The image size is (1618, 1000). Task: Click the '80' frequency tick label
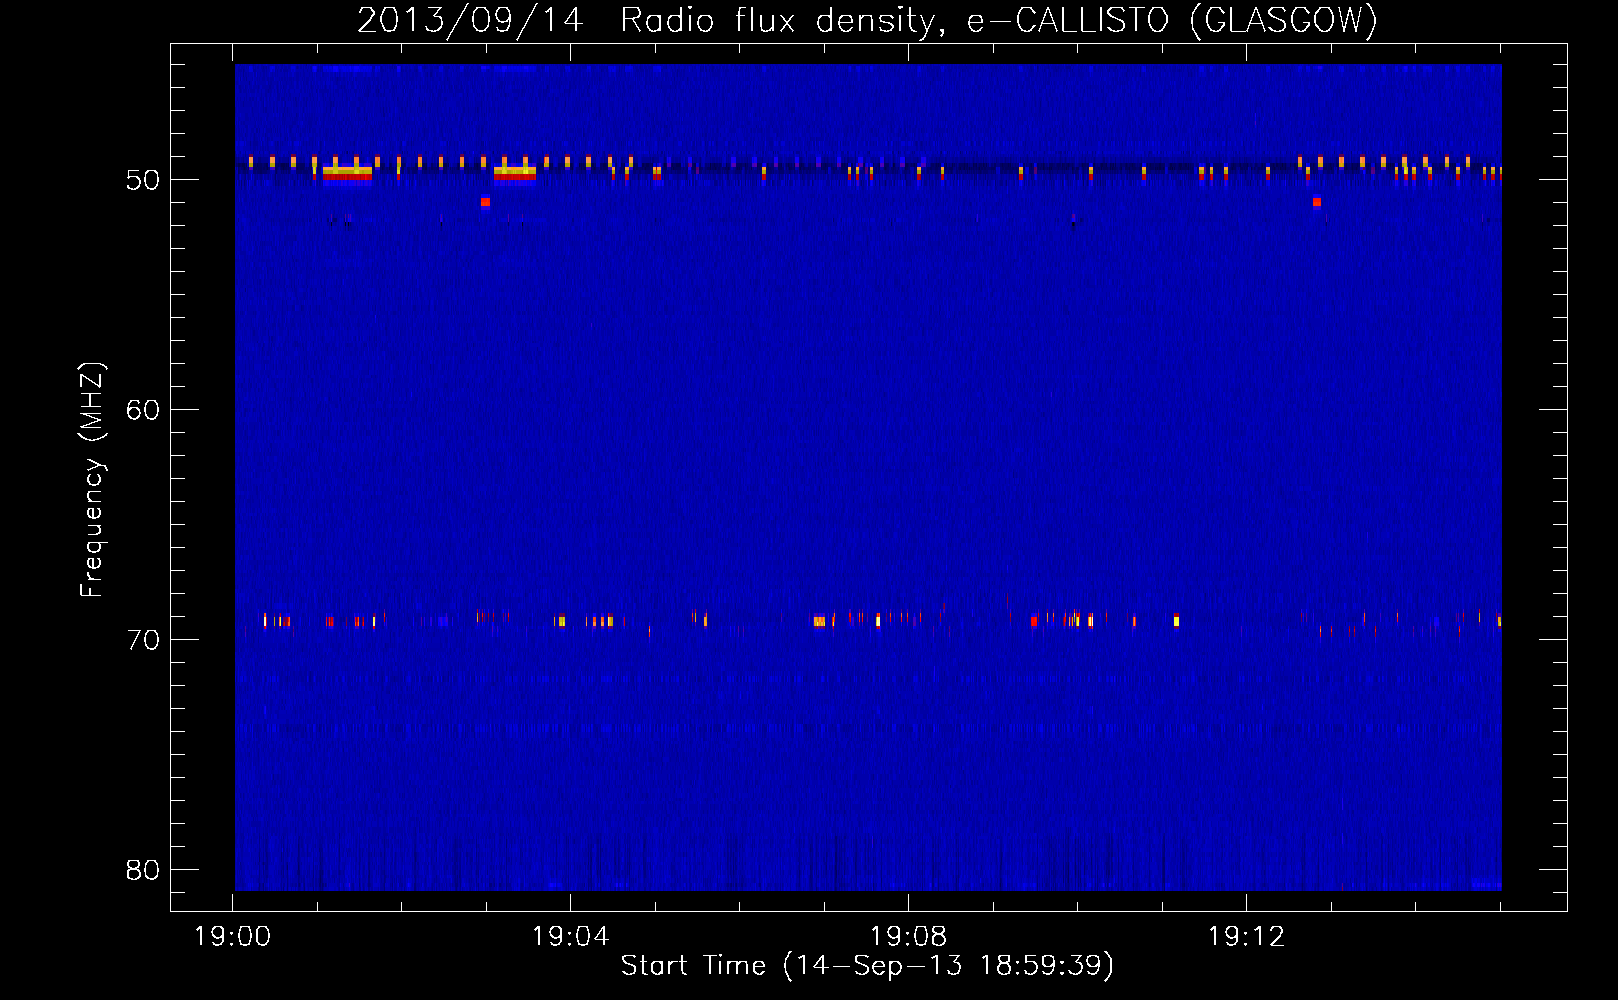[143, 870]
